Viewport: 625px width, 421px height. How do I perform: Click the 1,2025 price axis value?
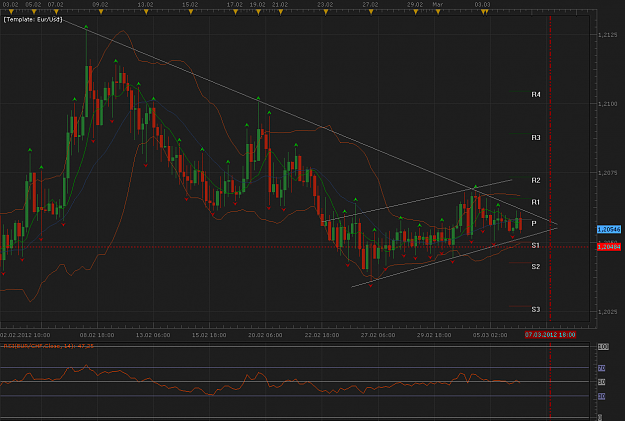click(608, 312)
